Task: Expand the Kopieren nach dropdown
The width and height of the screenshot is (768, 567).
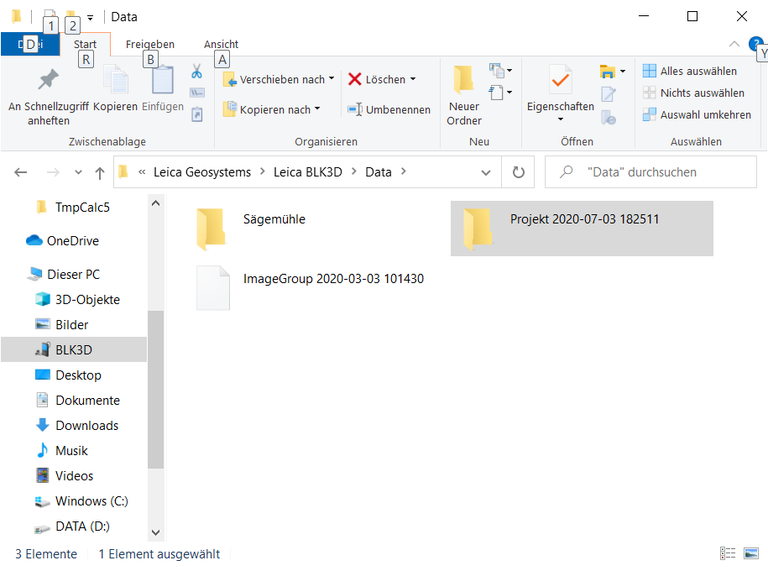Action: [318, 109]
